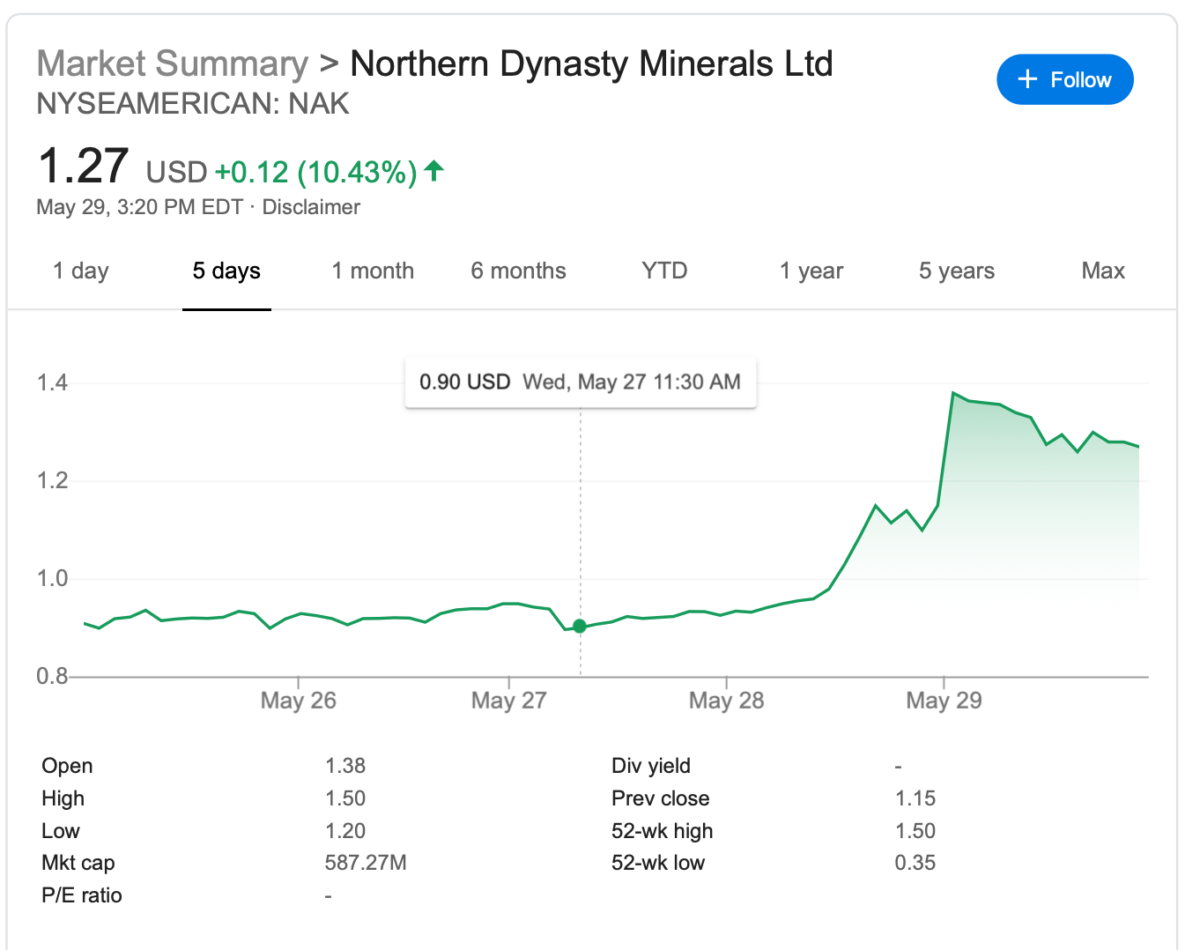Click the Div yield label
Image resolution: width=1200 pixels, height=950 pixels.
[x=651, y=767]
